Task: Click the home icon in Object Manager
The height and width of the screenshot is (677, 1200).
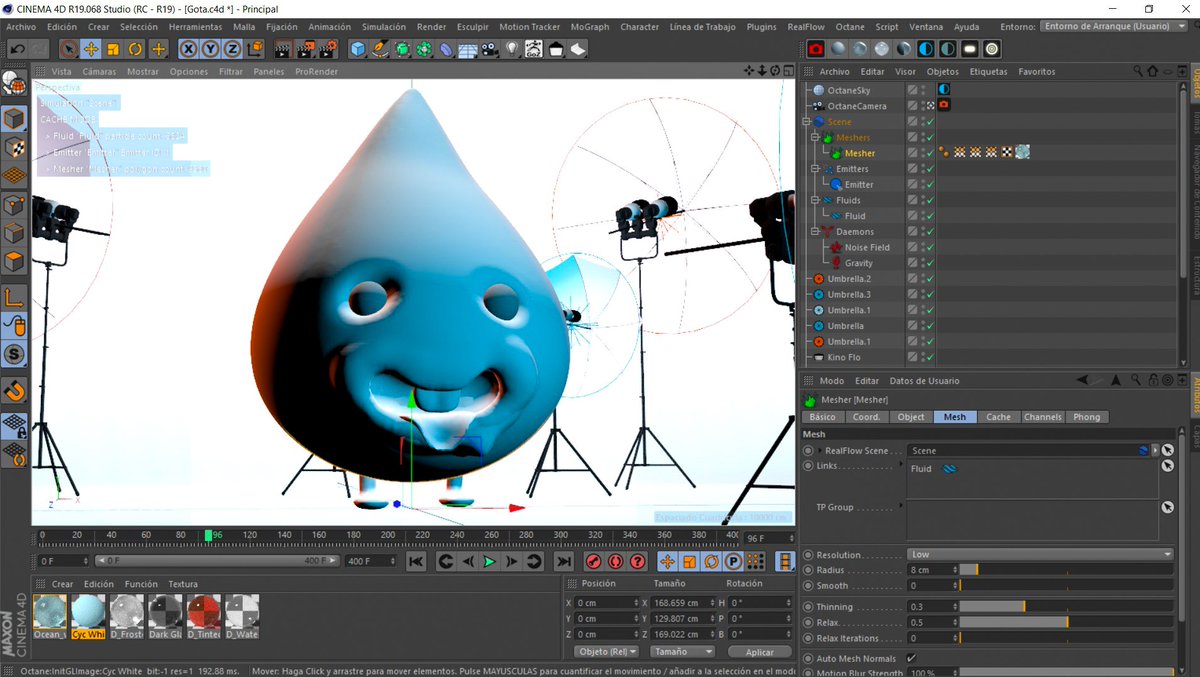Action: [1152, 71]
